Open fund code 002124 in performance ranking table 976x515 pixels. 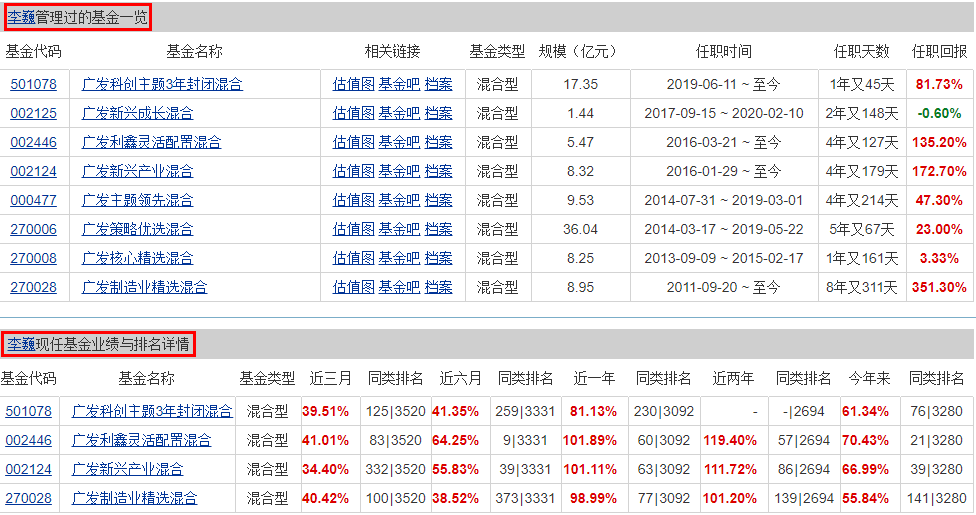(x=29, y=470)
